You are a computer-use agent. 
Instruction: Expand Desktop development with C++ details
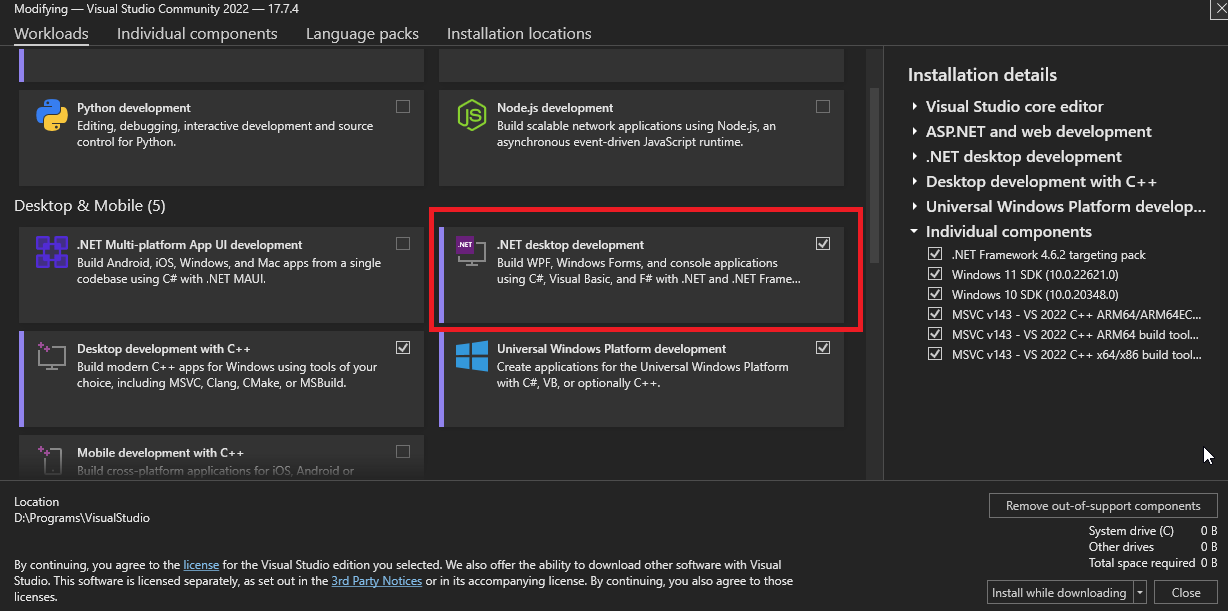click(x=914, y=181)
